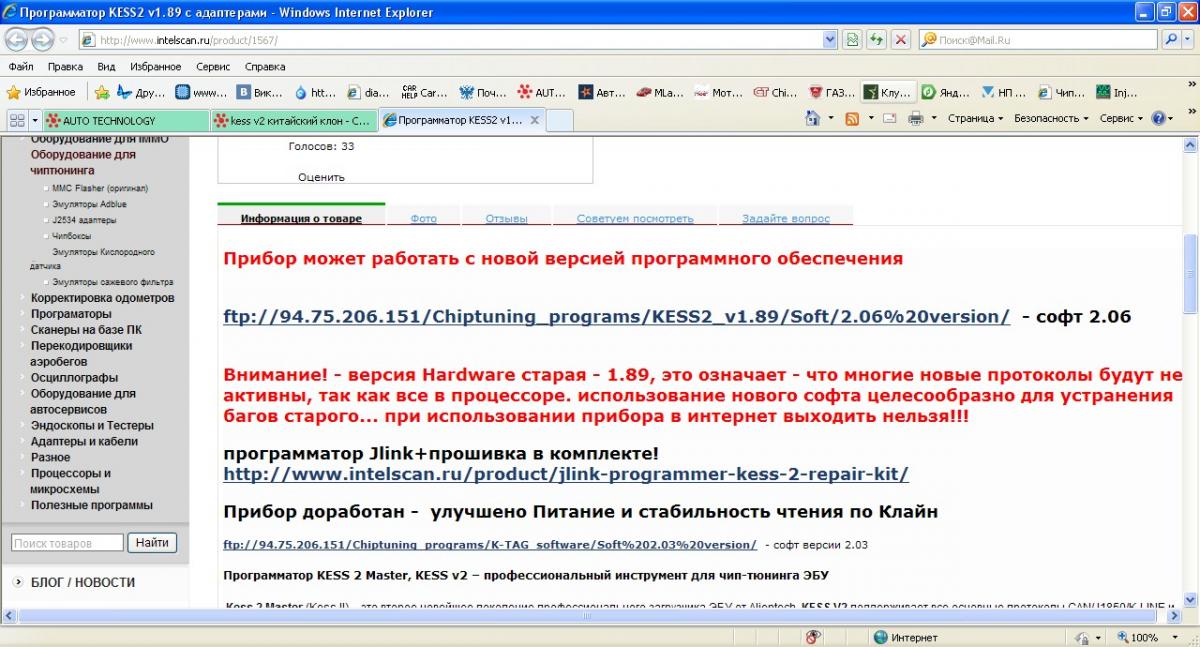Open the KESS2_v1.89 Soft 2.06 ftp link
This screenshot has height=647, width=1200.
tap(616, 316)
